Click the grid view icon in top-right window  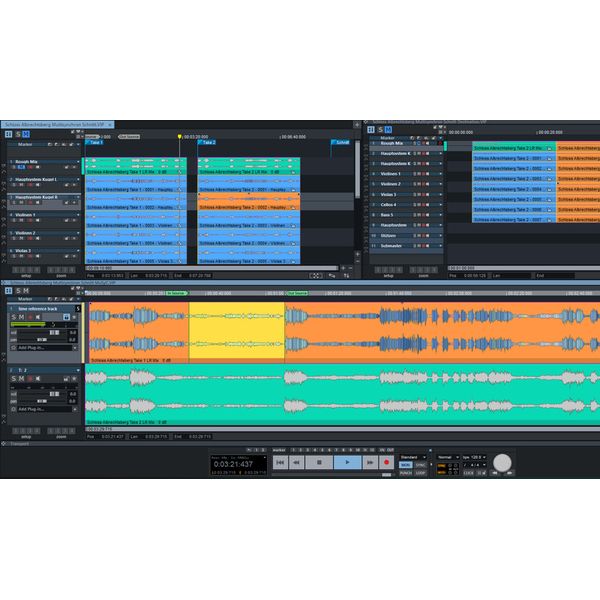[x=371, y=130]
